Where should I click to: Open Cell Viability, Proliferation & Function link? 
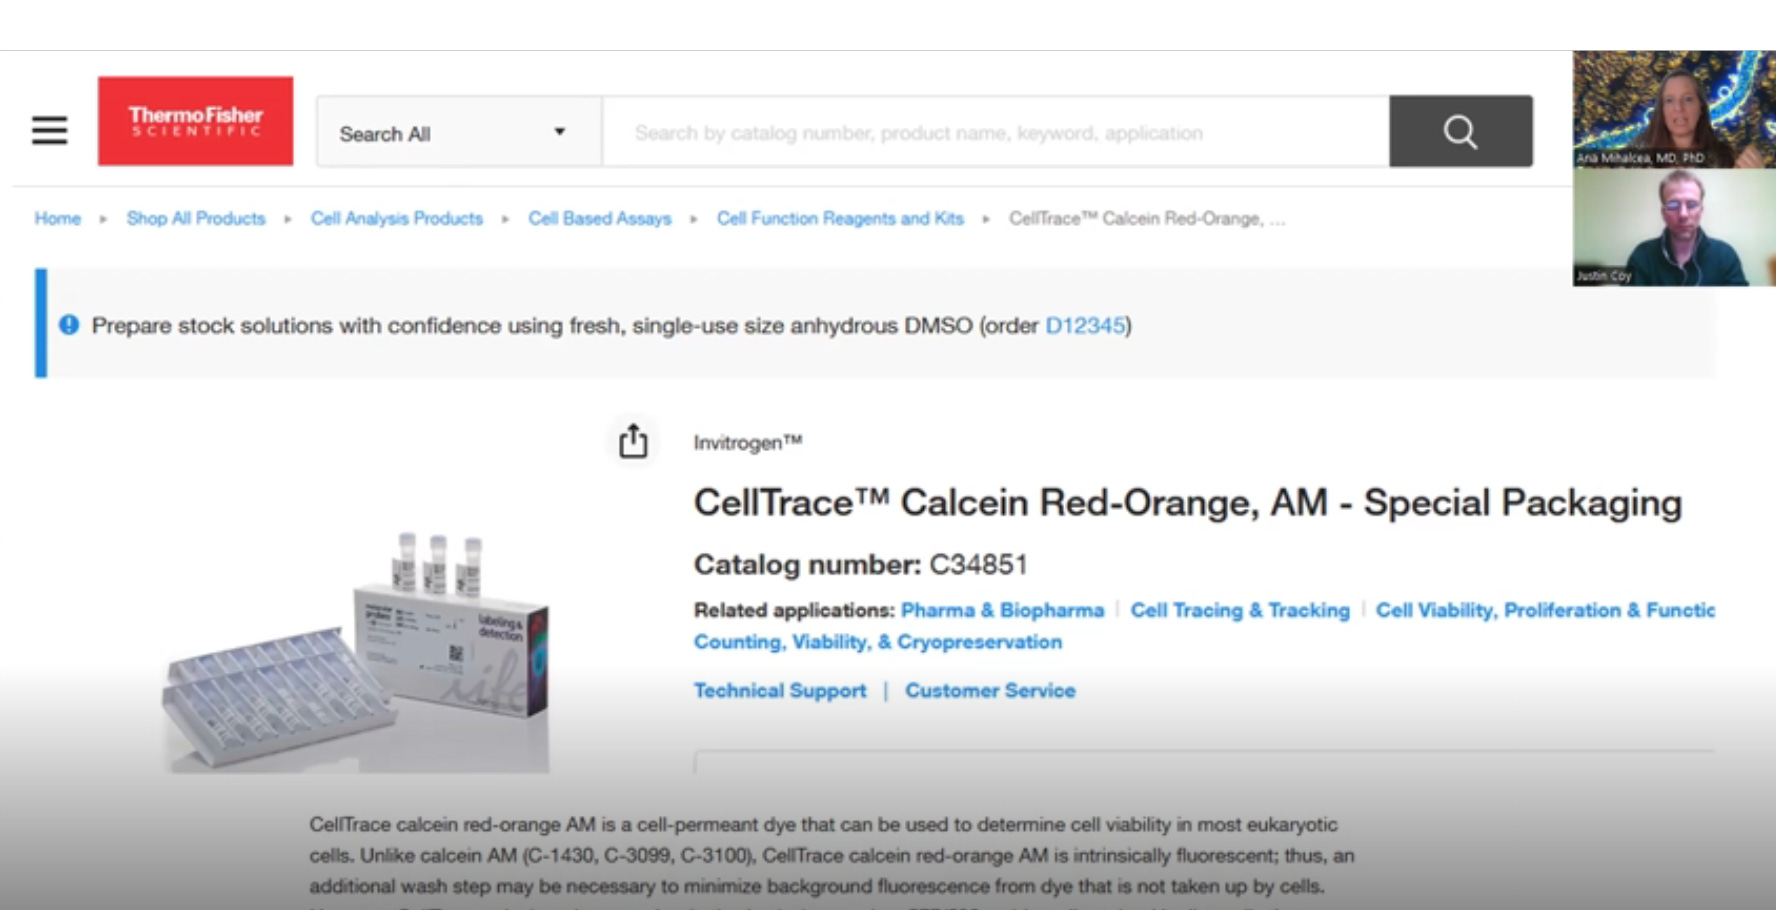coord(1545,610)
